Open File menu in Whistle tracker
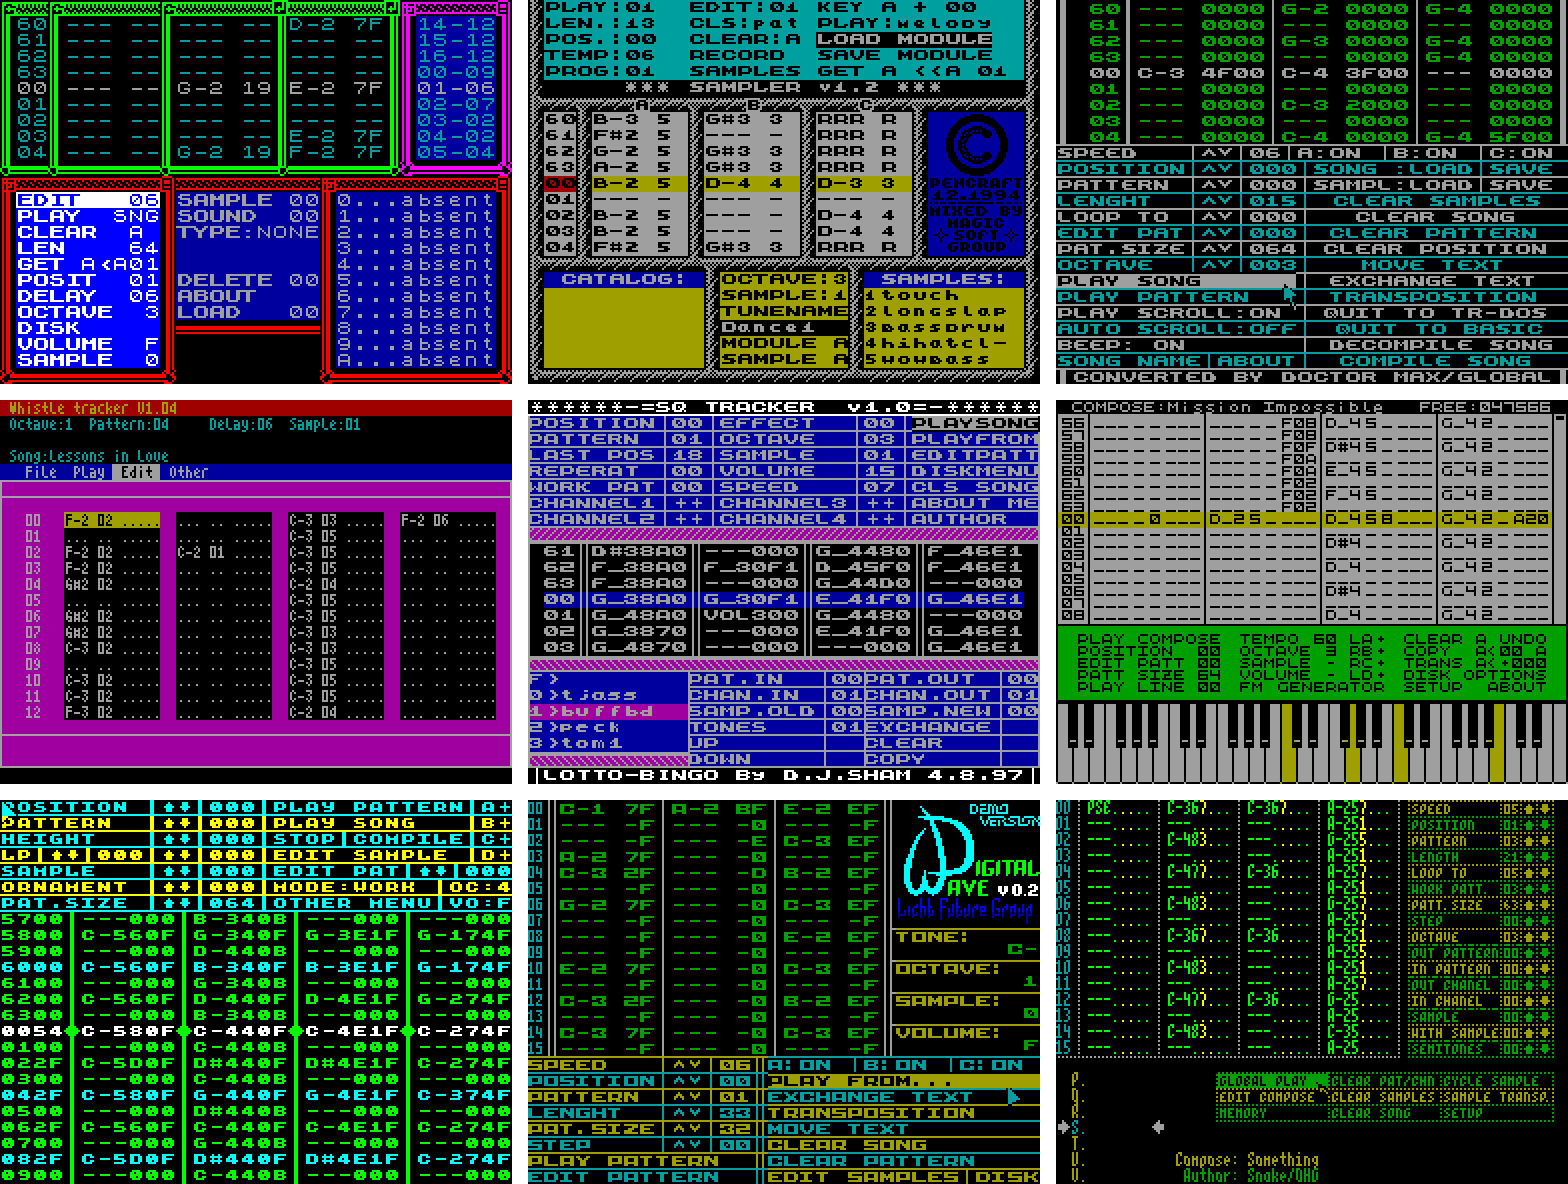Viewport: 1568px width, 1184px height. point(41,472)
